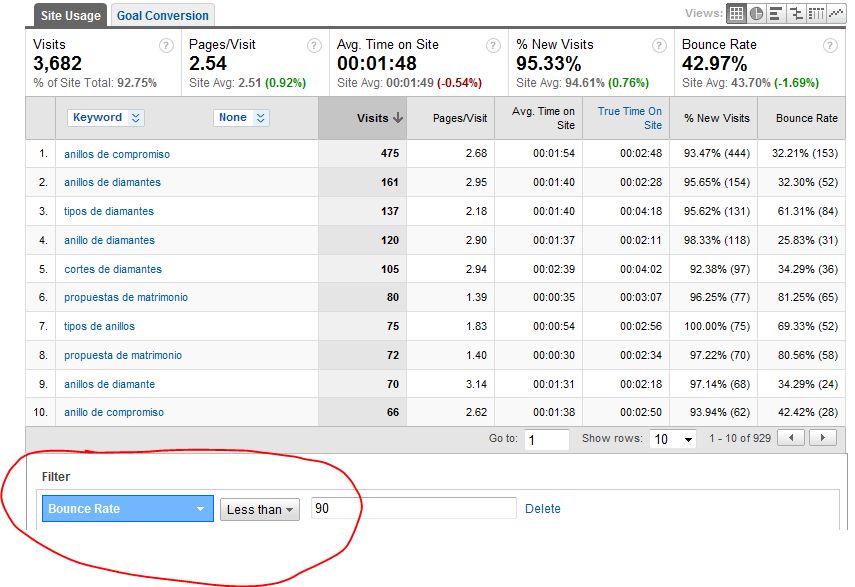Open the trend graph view
This screenshot has height=587, width=855.
point(835,13)
